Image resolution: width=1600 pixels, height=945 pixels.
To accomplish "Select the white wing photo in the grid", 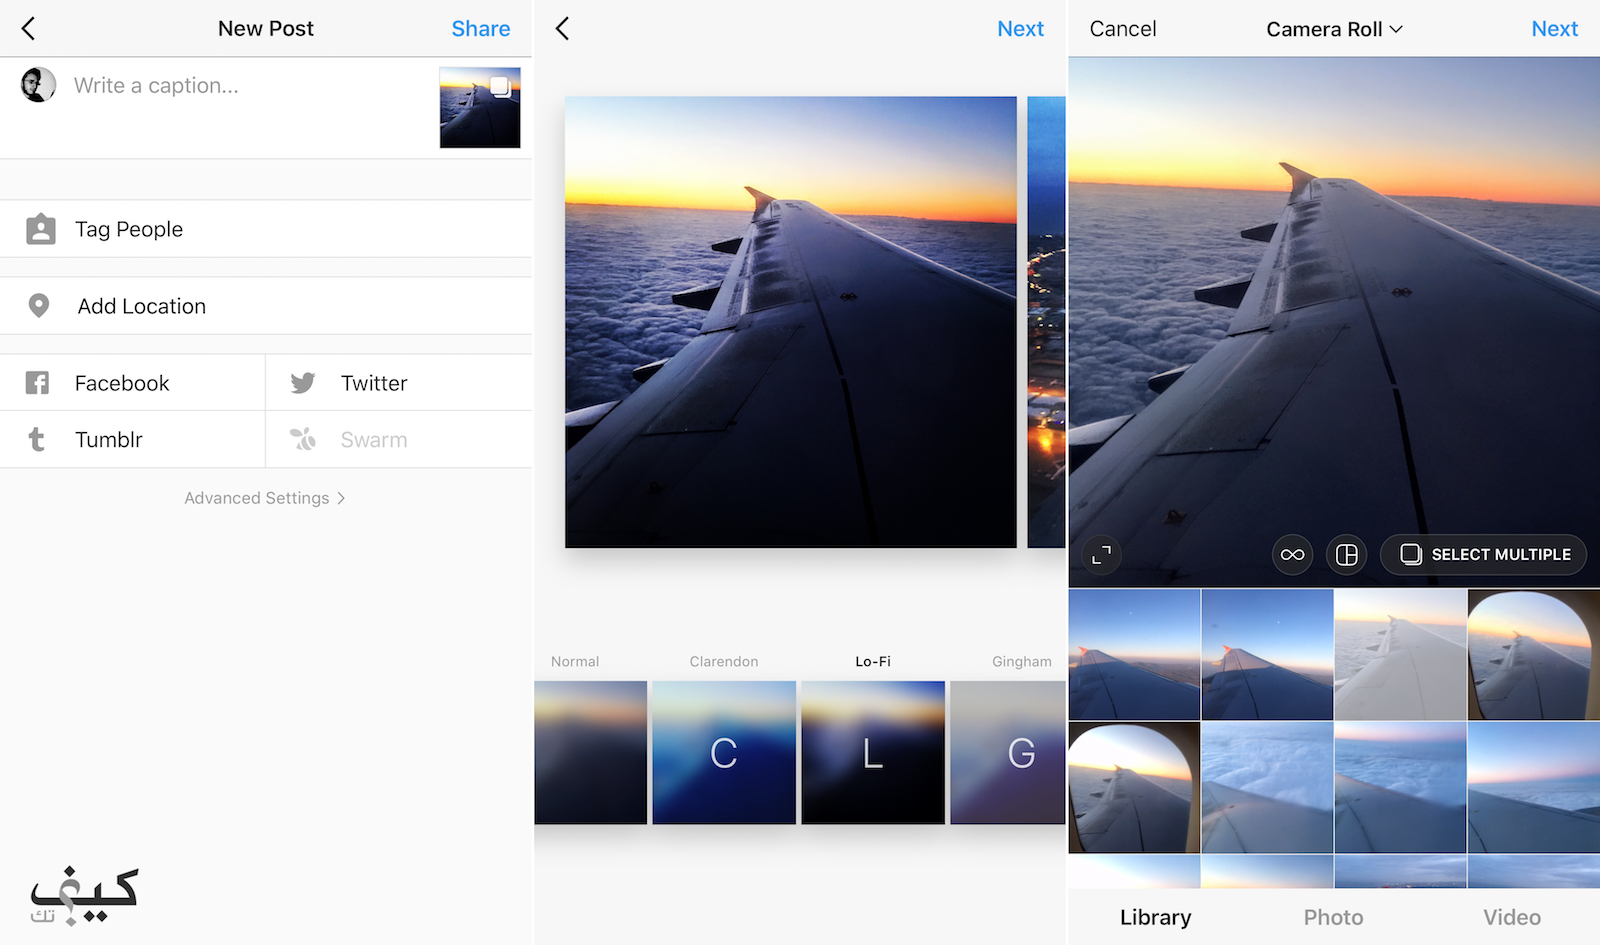I will 1400,655.
